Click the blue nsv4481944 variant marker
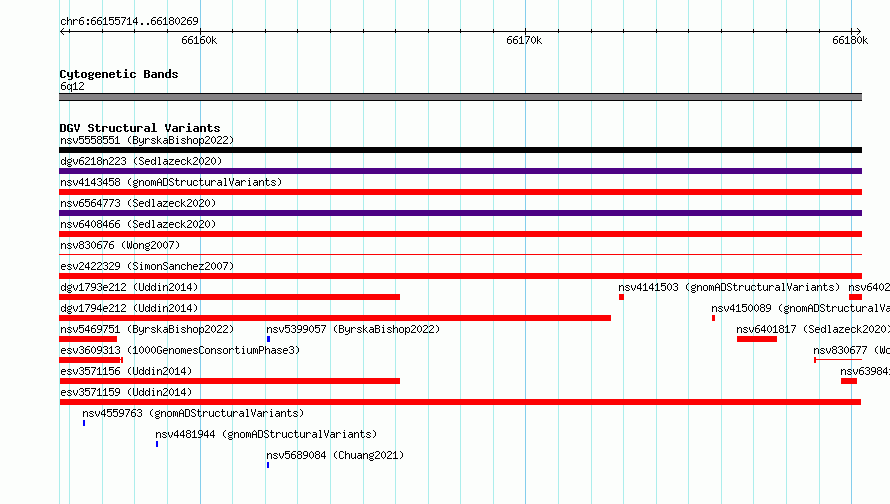This screenshot has width=890, height=504. pos(157,444)
